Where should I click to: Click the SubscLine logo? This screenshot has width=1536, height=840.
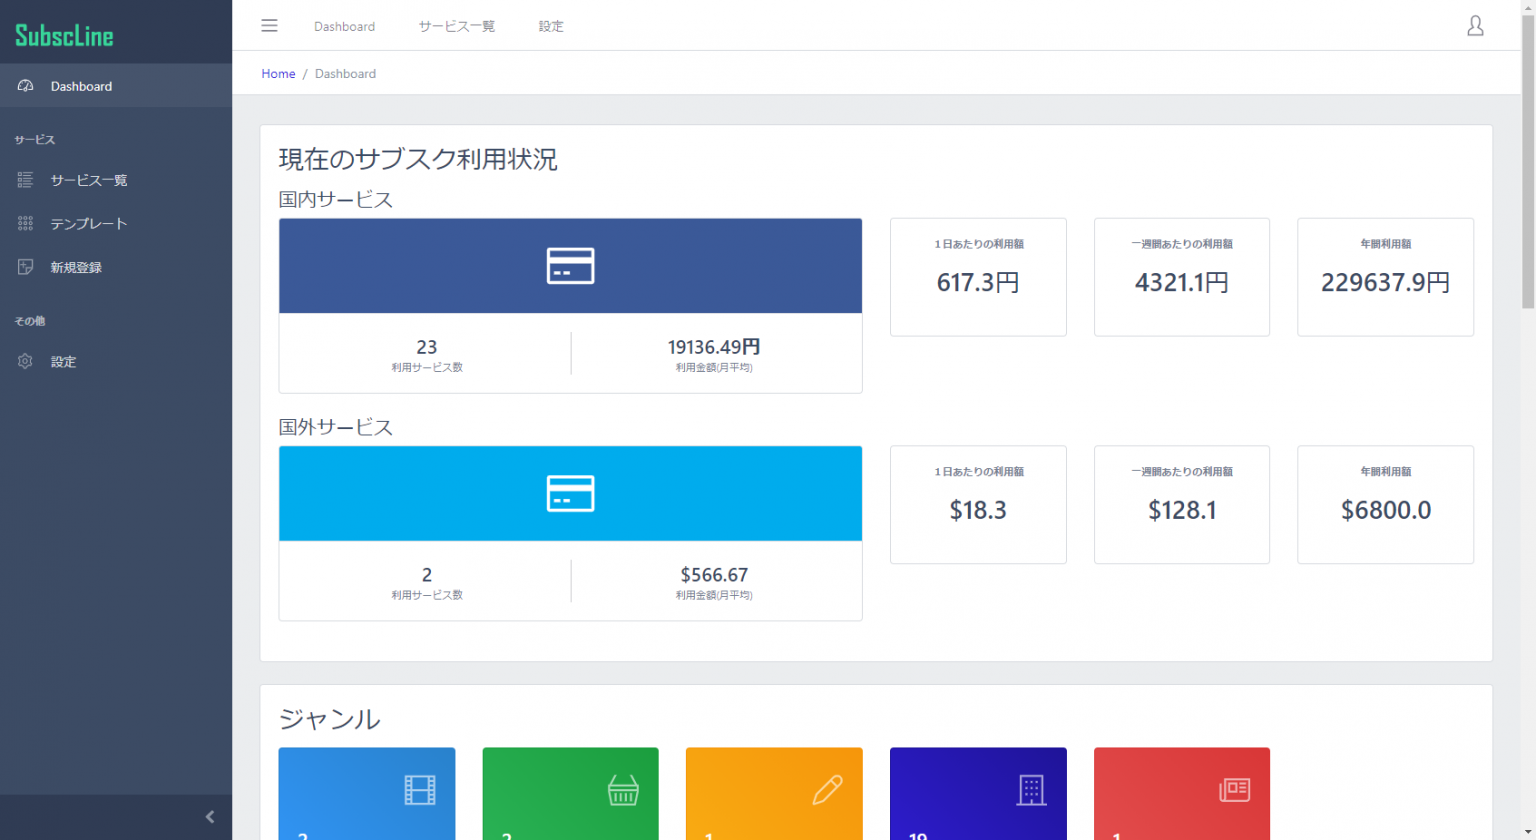pyautogui.click(x=65, y=36)
